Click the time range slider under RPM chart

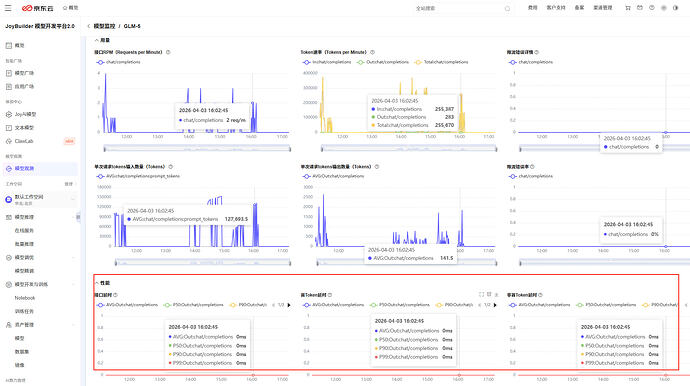tap(197, 149)
